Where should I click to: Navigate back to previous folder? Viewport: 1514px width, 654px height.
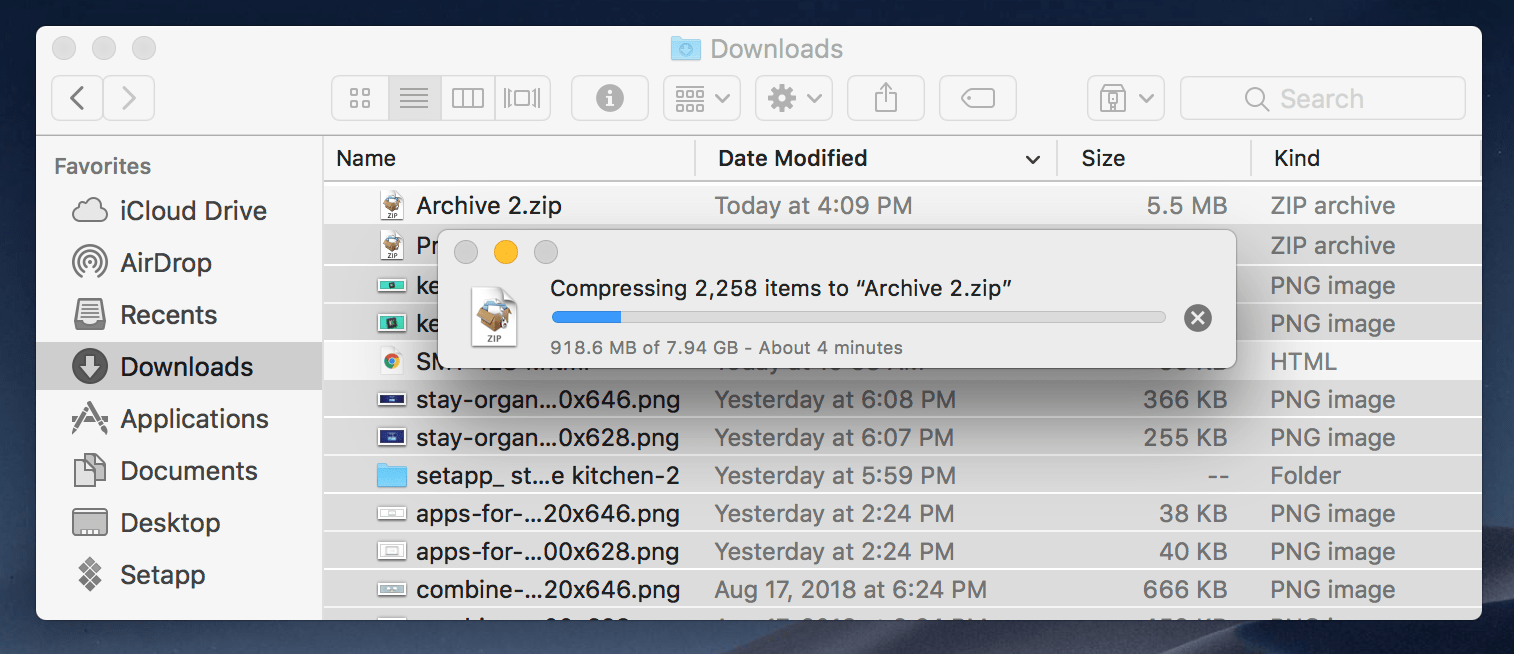point(77,97)
